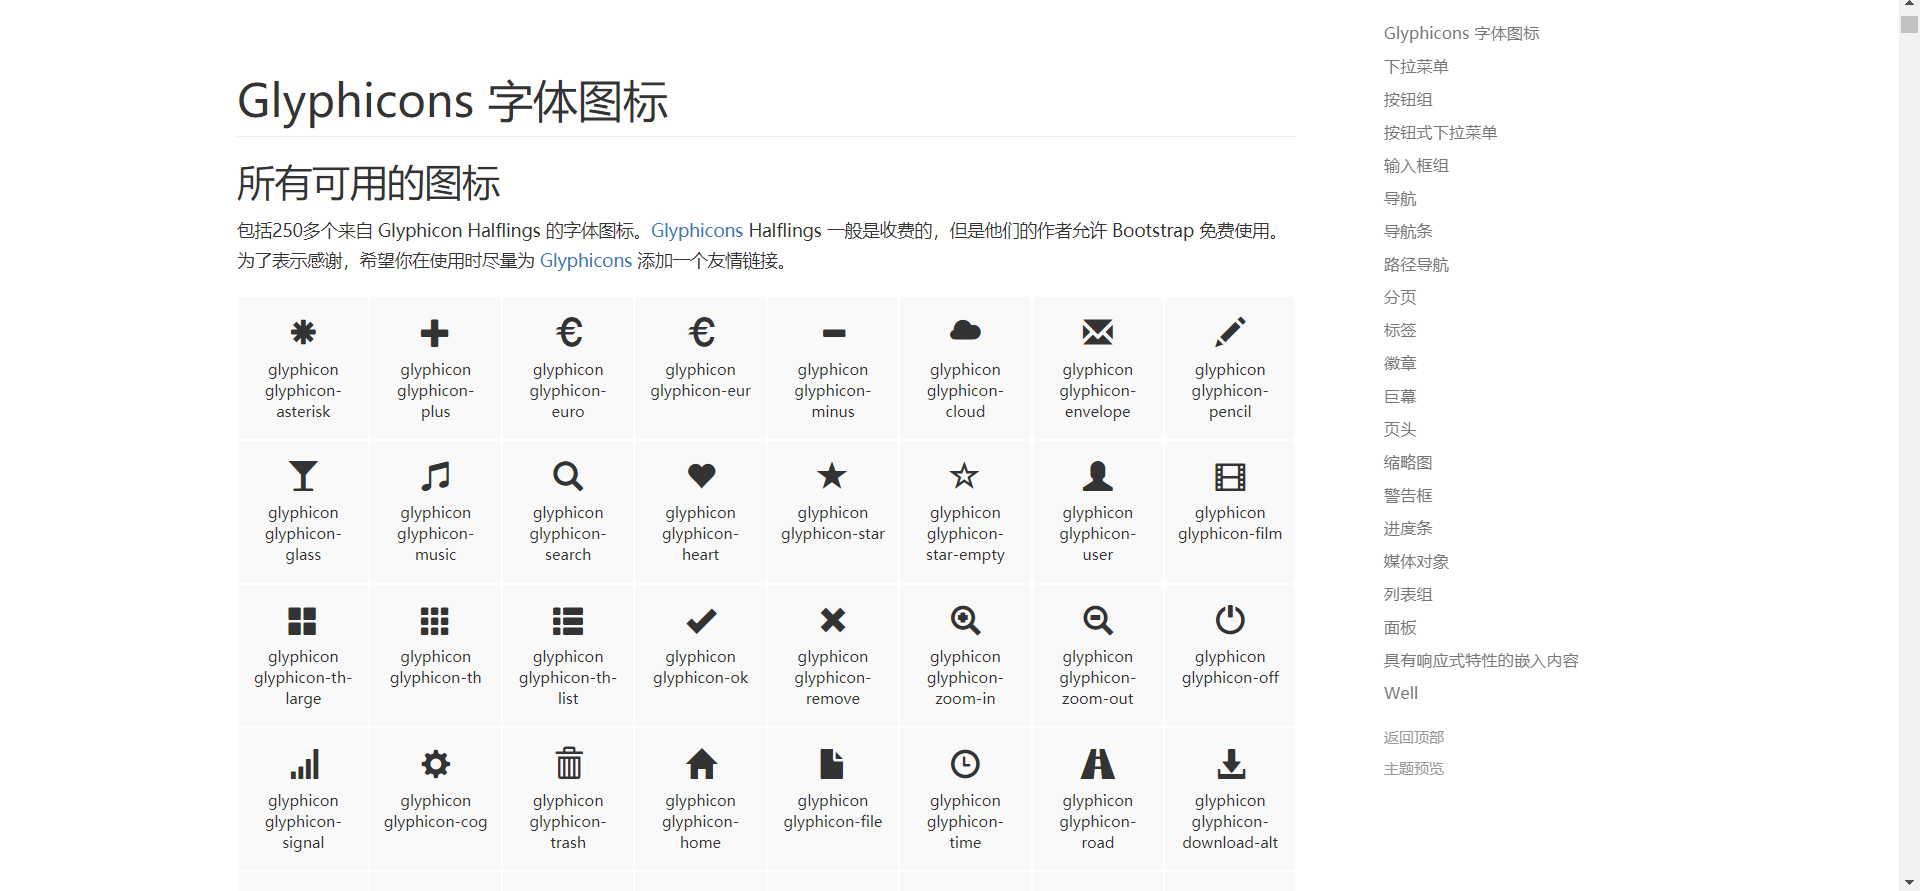Image resolution: width=1920 pixels, height=891 pixels.
Task: Click the zoom-in glyphicon
Action: 965,620
